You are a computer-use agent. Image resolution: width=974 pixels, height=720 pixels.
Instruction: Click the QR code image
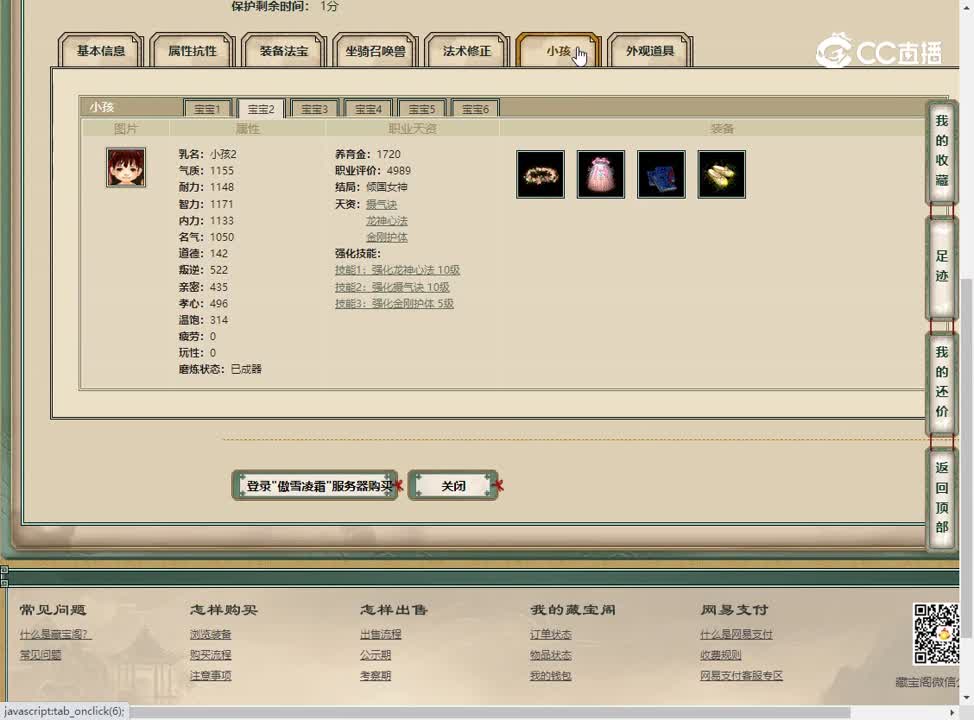click(x=936, y=634)
